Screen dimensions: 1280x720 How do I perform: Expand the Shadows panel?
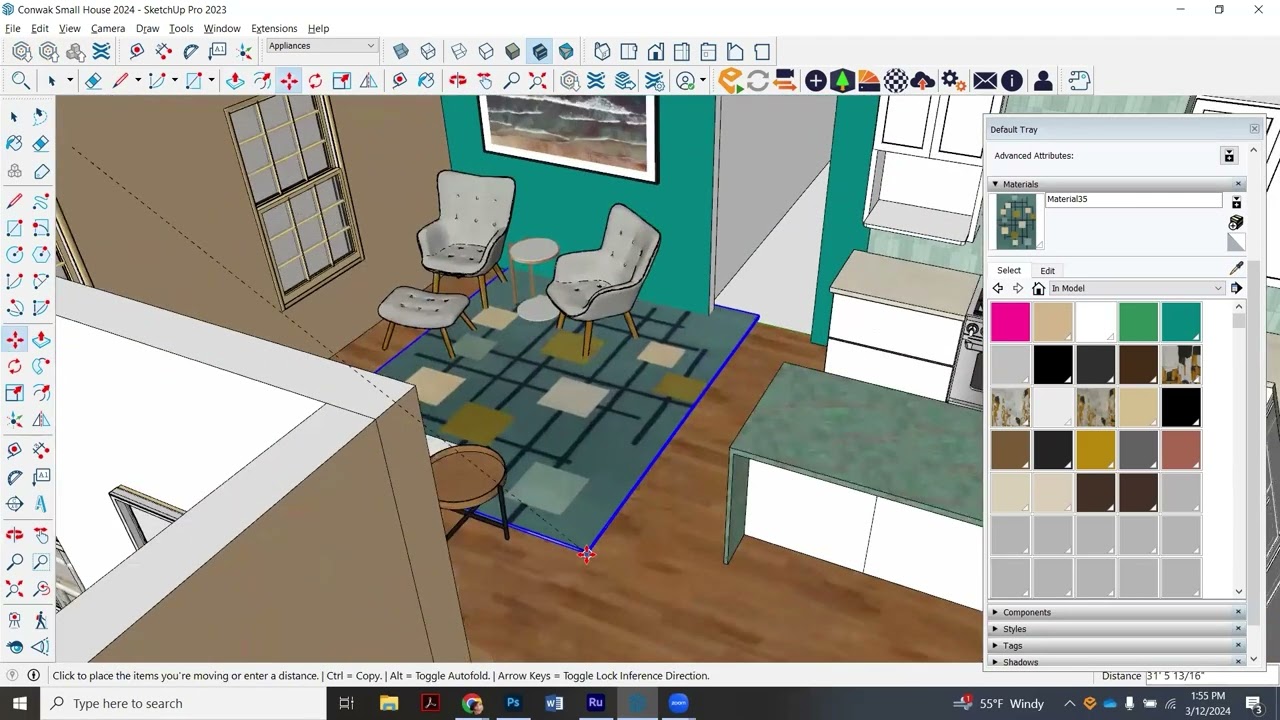click(995, 662)
